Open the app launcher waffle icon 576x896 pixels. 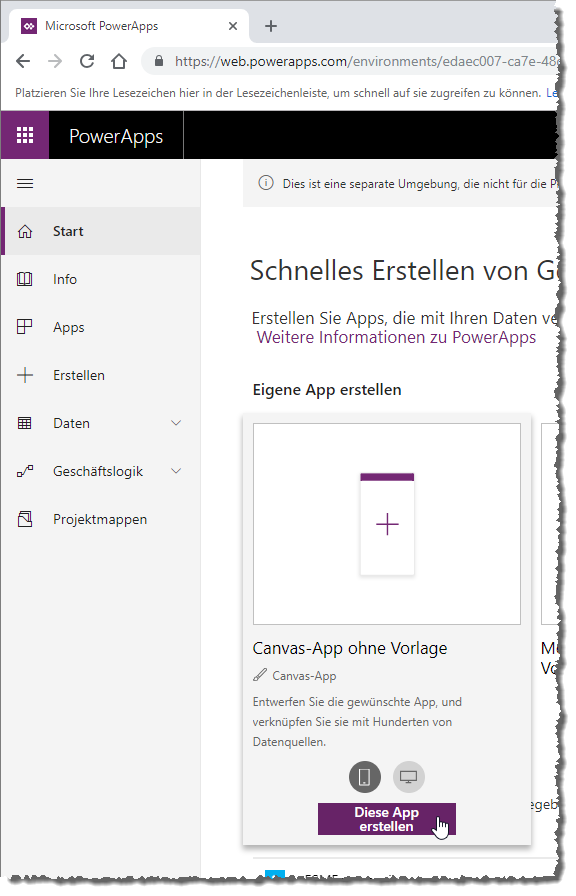pyautogui.click(x=25, y=135)
